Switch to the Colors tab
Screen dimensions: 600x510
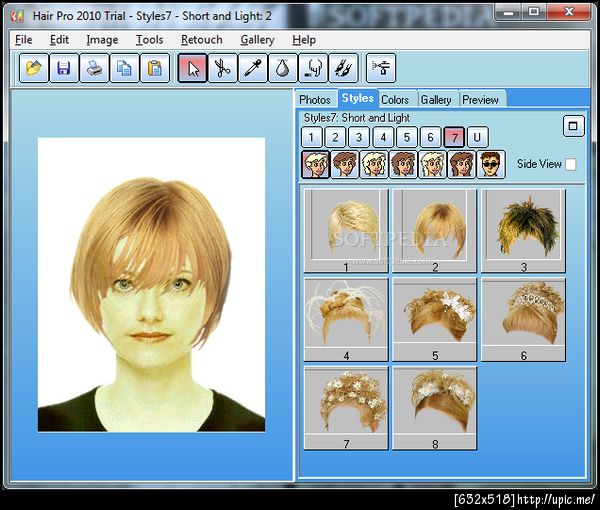[x=395, y=99]
